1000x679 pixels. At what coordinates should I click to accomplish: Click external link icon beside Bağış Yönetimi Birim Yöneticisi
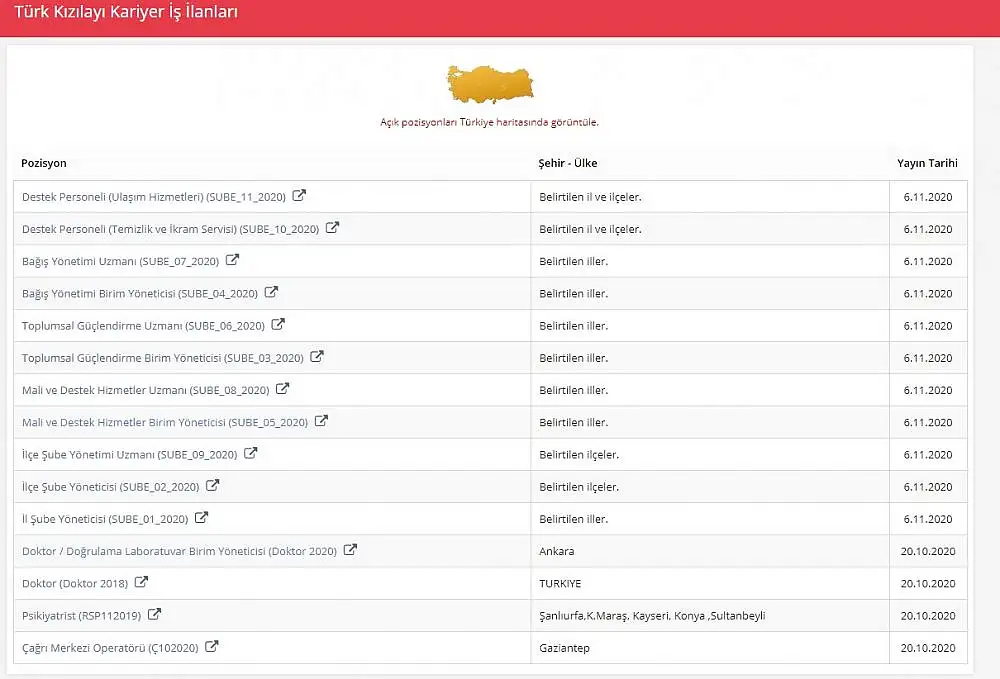click(x=271, y=292)
